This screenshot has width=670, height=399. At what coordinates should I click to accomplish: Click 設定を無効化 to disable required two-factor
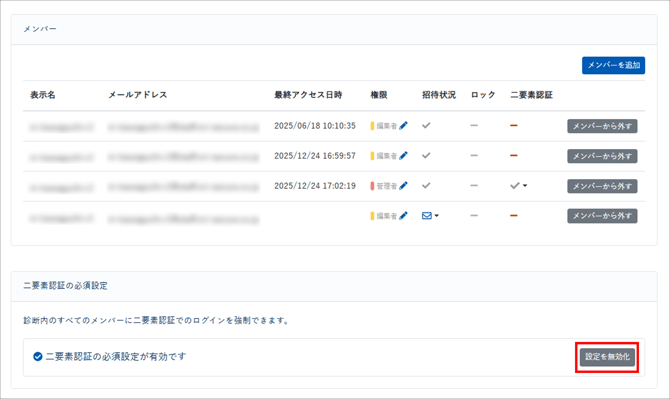[x=607, y=357]
